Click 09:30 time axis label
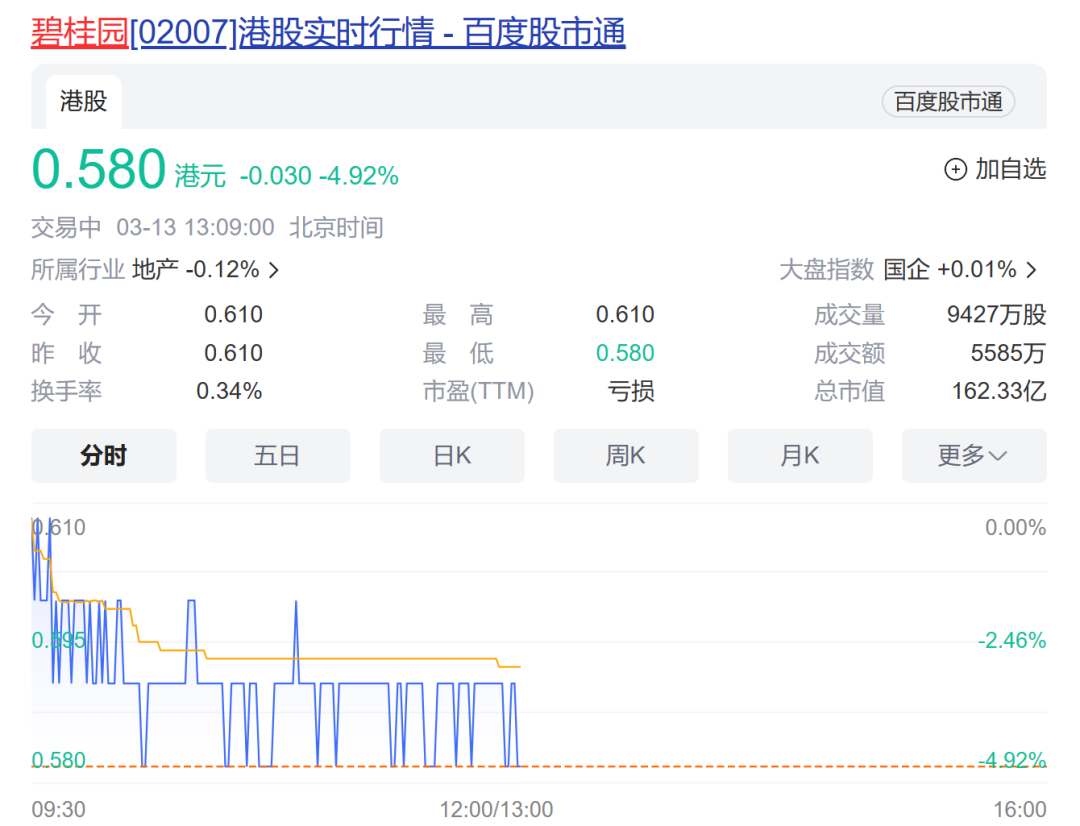 [59, 809]
